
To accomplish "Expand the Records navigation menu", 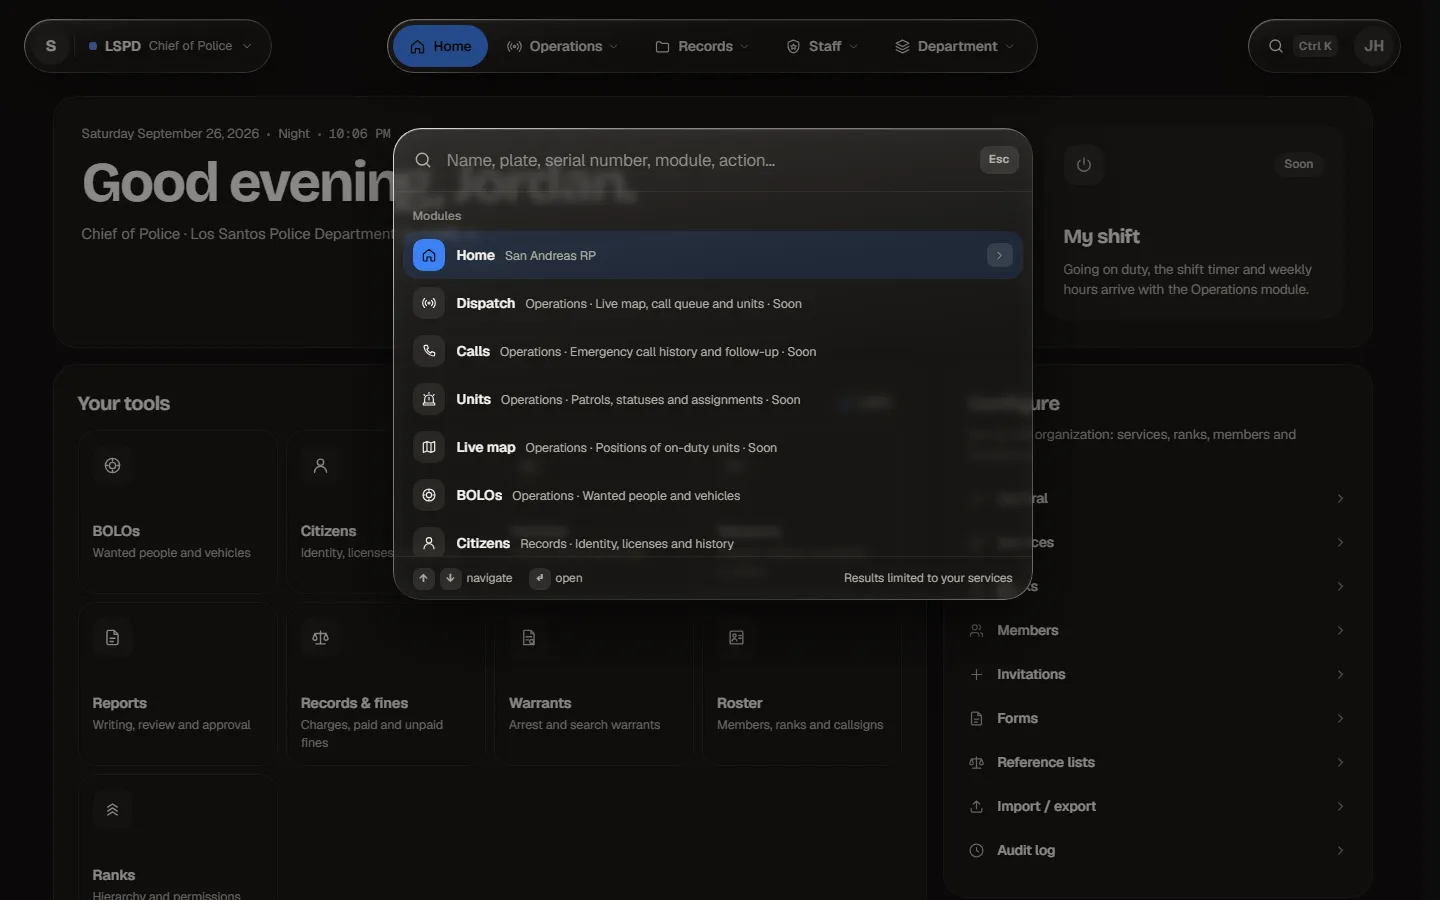I will [x=703, y=46].
